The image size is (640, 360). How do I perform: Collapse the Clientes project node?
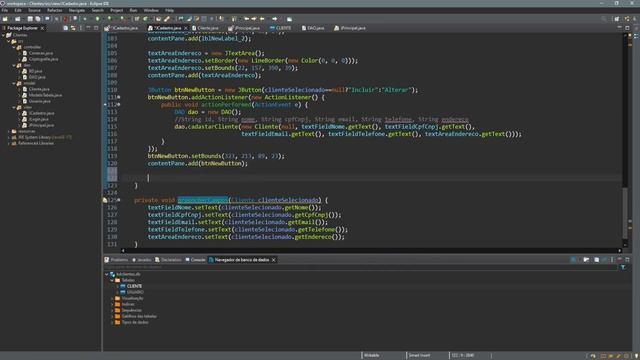(x=4, y=35)
